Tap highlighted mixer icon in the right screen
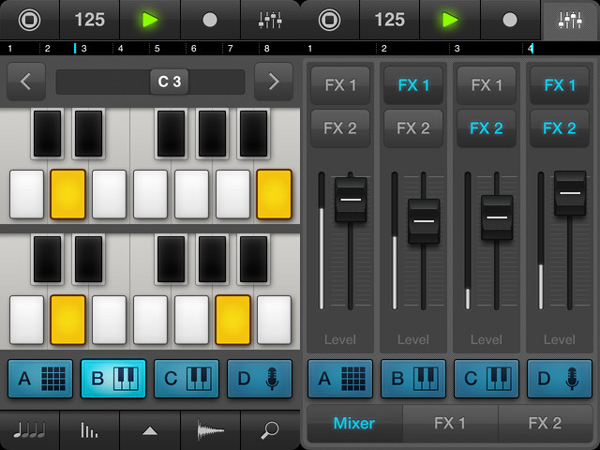 click(570, 20)
